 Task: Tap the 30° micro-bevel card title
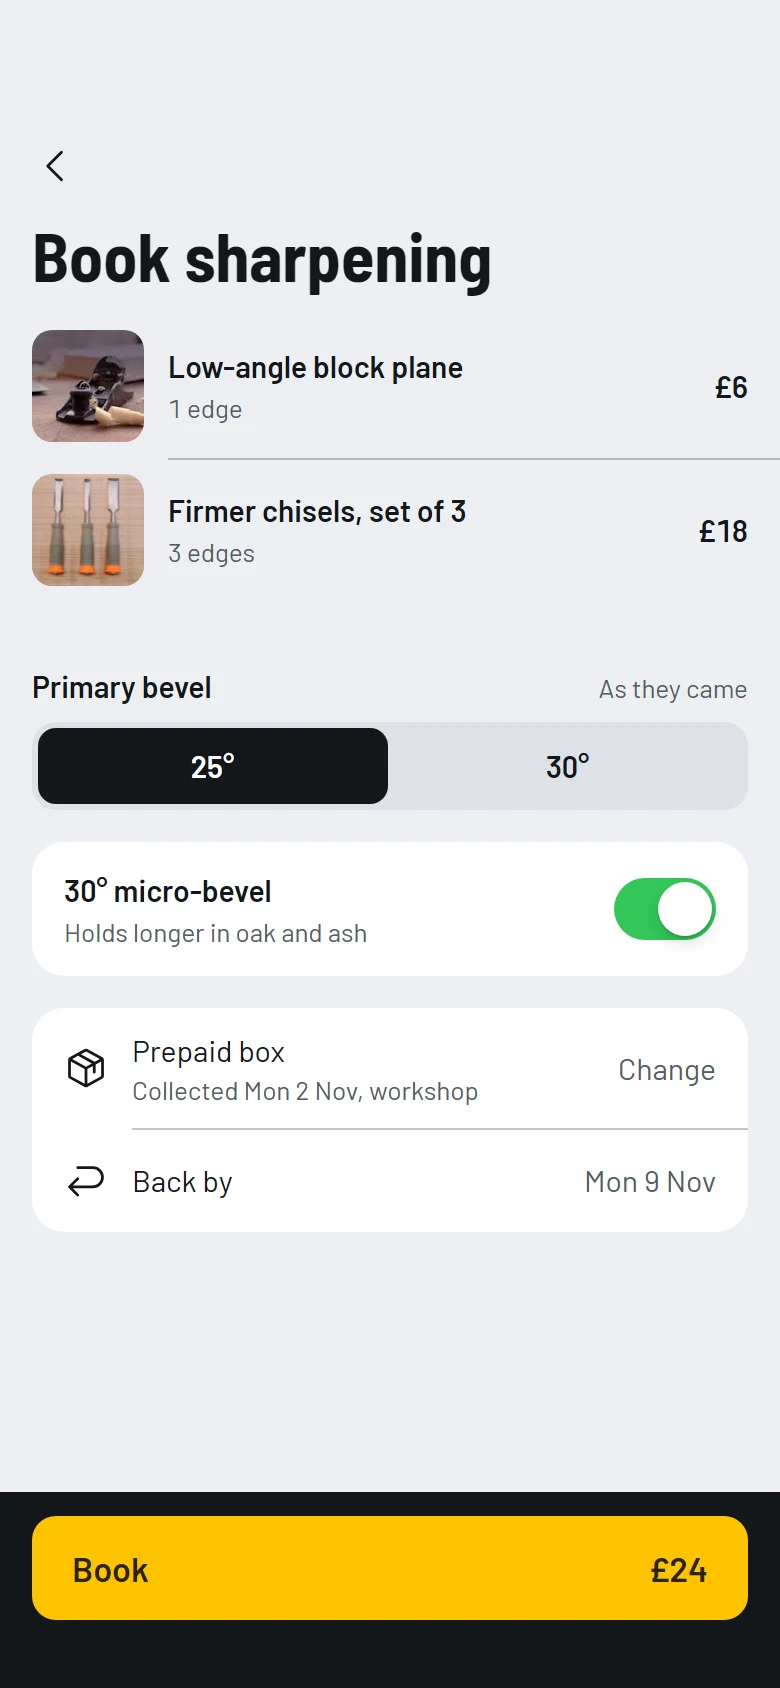tap(168, 891)
